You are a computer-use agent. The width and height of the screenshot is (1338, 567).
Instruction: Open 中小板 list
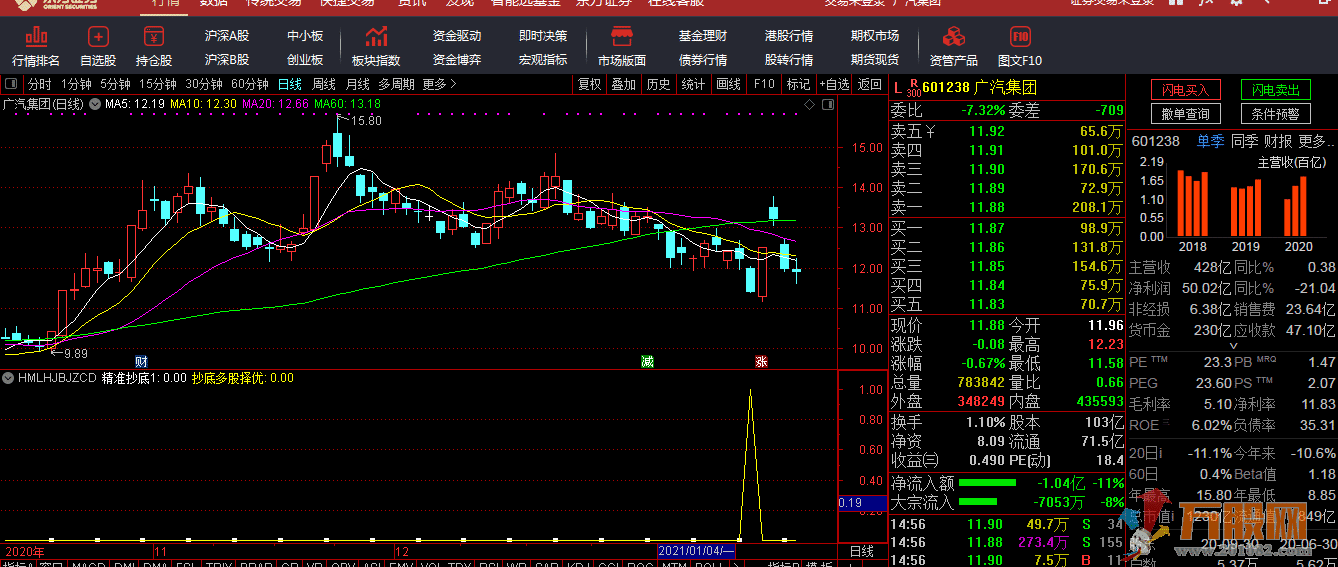click(305, 36)
